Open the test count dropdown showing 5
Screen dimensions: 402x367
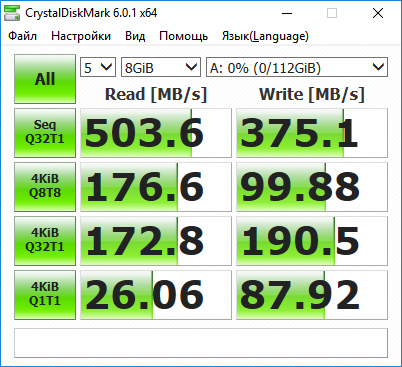98,67
